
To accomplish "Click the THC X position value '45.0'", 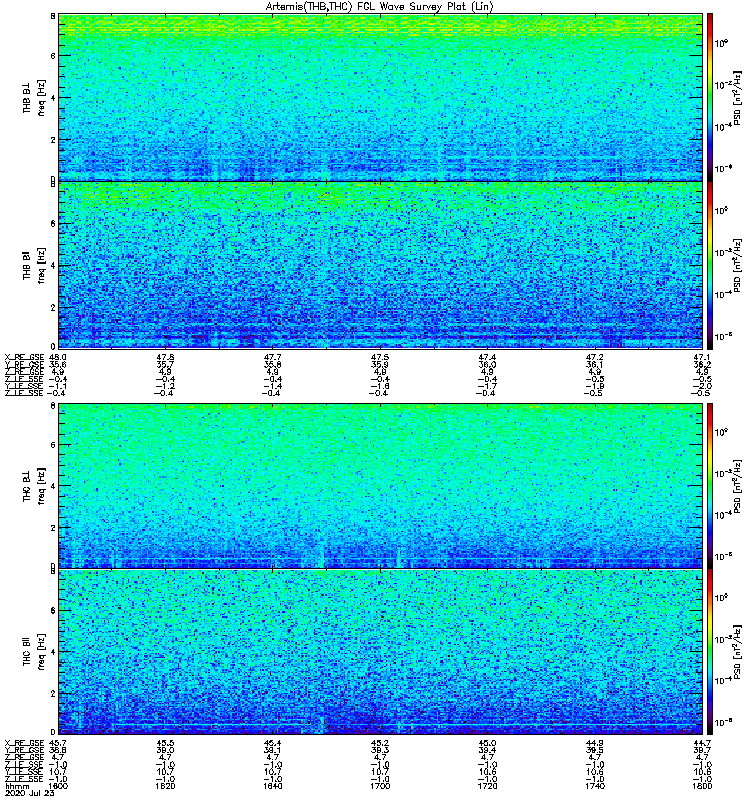I will tap(487, 743).
